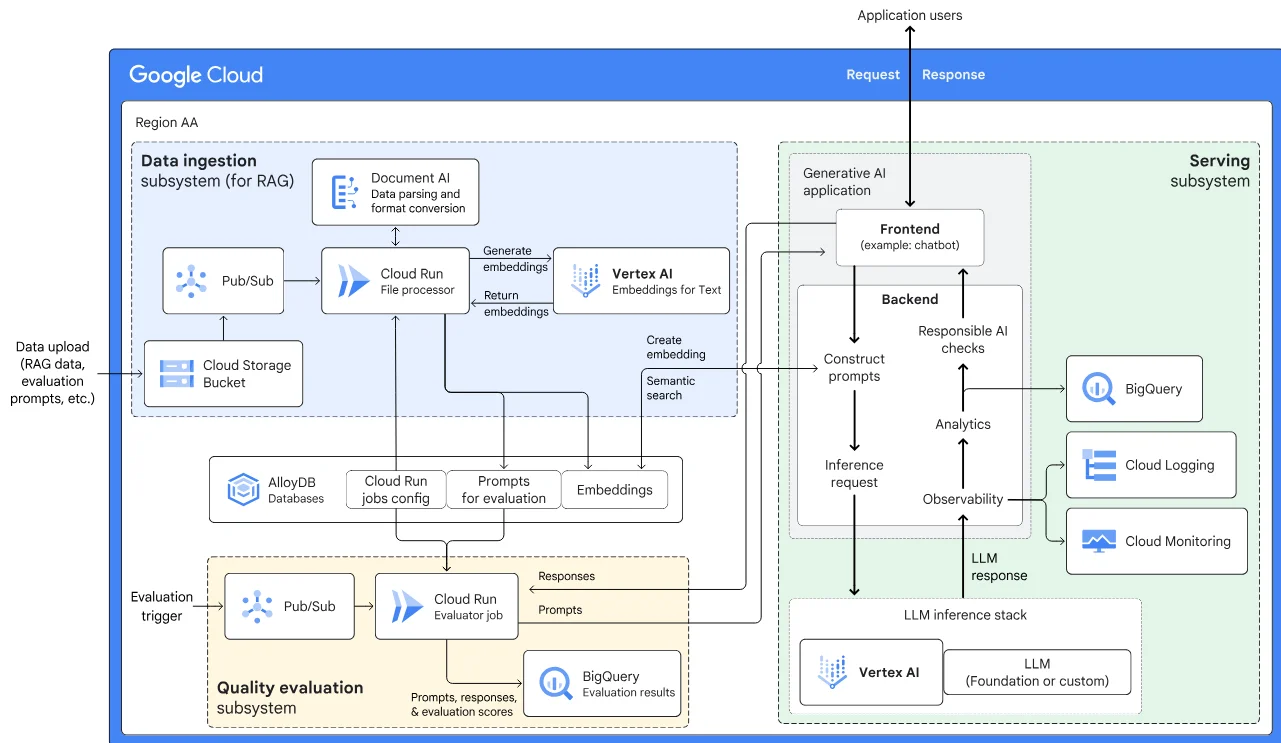
Task: Select the Cloud Run File processor icon
Action: [x=352, y=281]
